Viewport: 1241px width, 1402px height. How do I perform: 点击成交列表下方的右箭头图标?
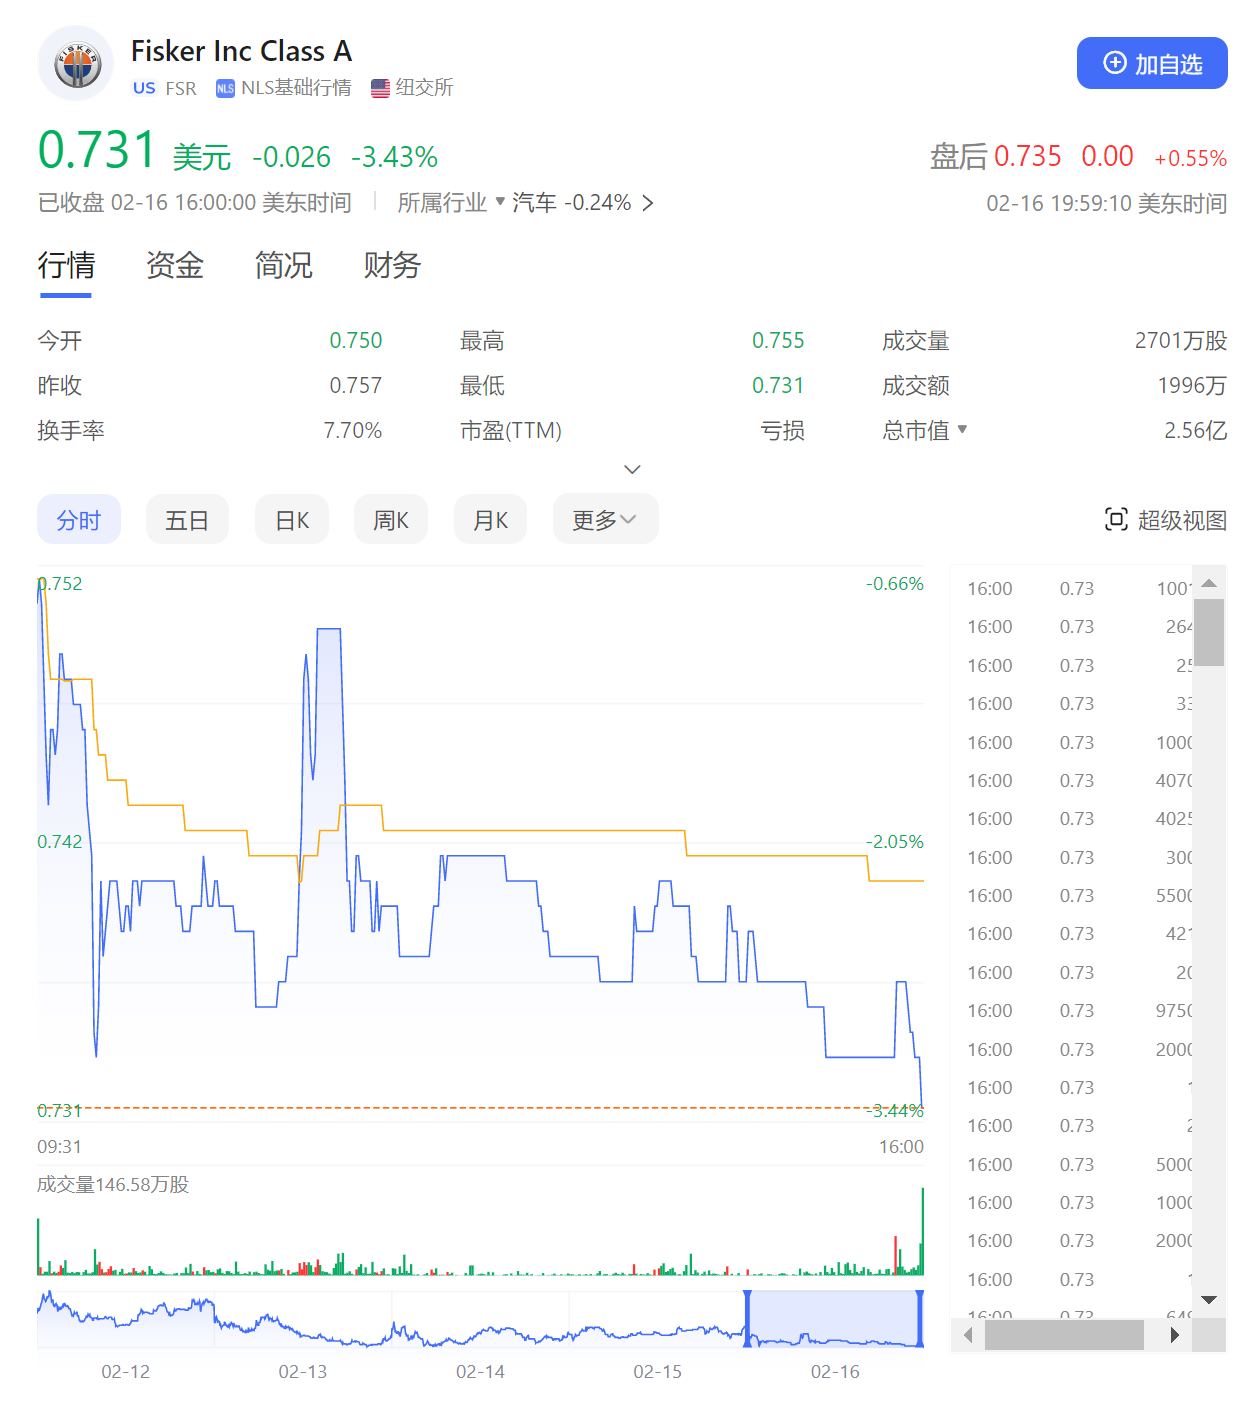(1176, 1334)
